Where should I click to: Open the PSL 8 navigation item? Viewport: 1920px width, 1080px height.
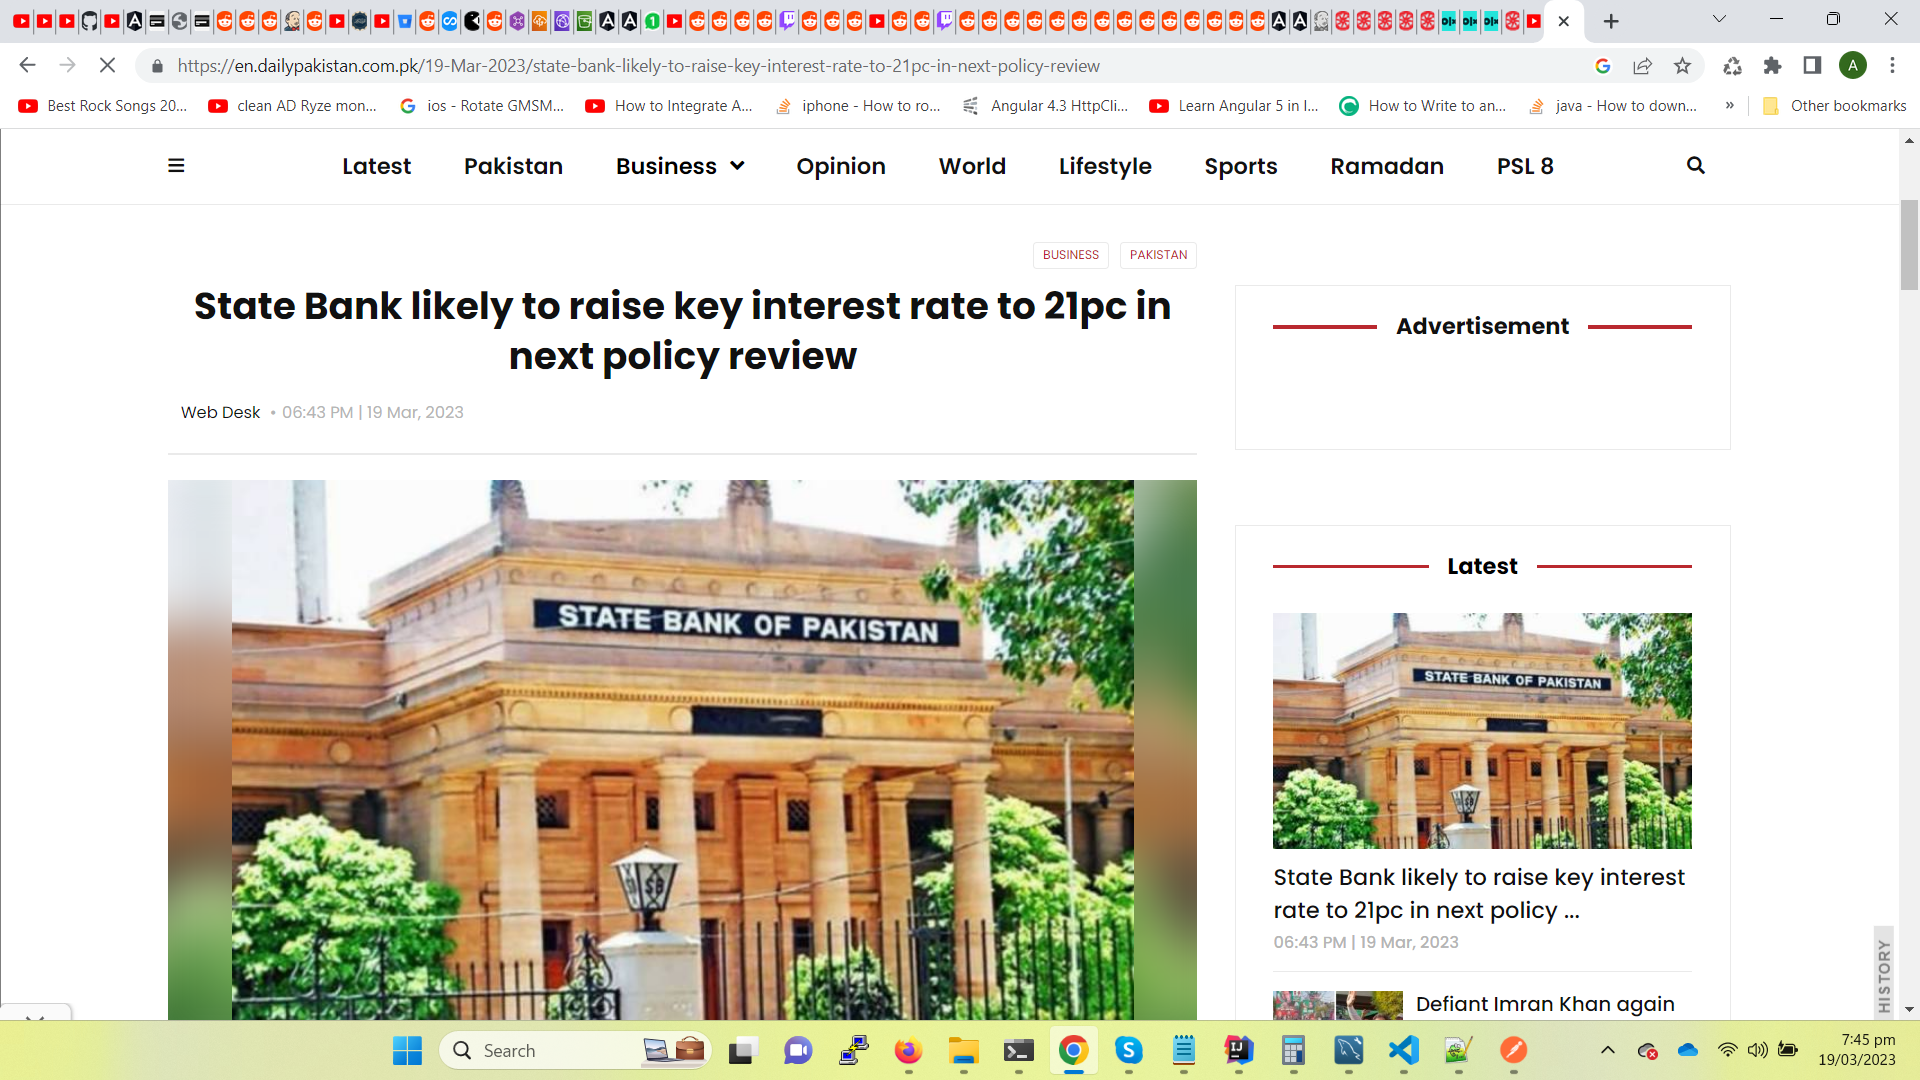(1525, 166)
